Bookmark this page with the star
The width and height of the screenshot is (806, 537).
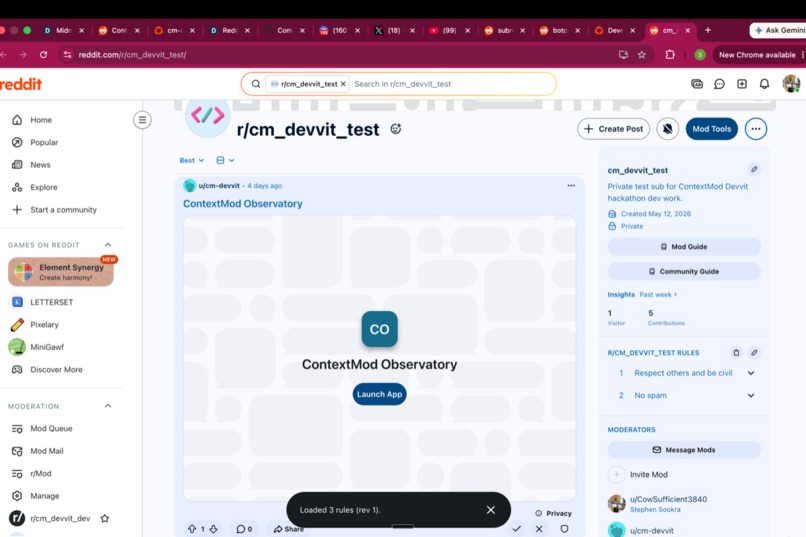pyautogui.click(x=642, y=54)
